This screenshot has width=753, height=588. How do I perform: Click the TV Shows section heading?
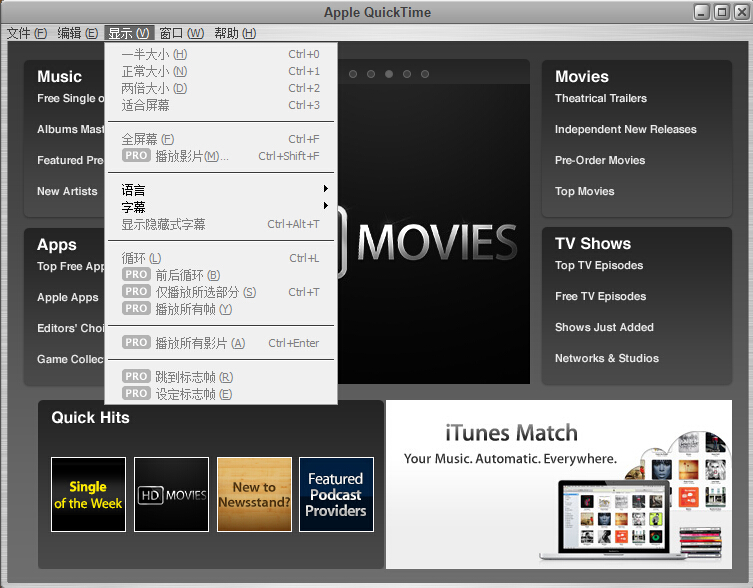pos(593,244)
